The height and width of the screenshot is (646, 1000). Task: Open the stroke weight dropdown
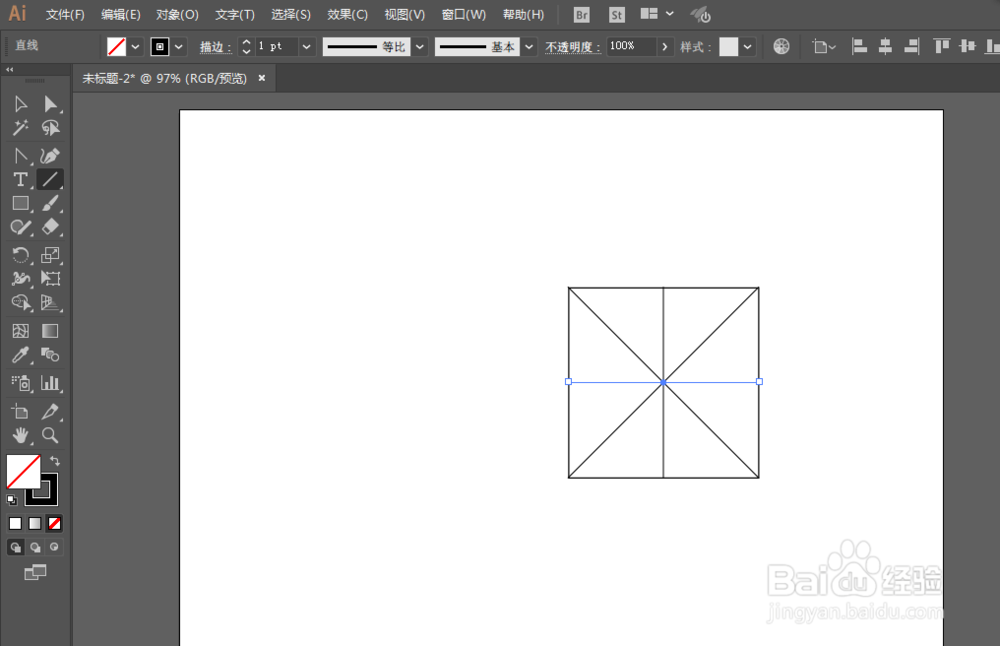[x=306, y=46]
